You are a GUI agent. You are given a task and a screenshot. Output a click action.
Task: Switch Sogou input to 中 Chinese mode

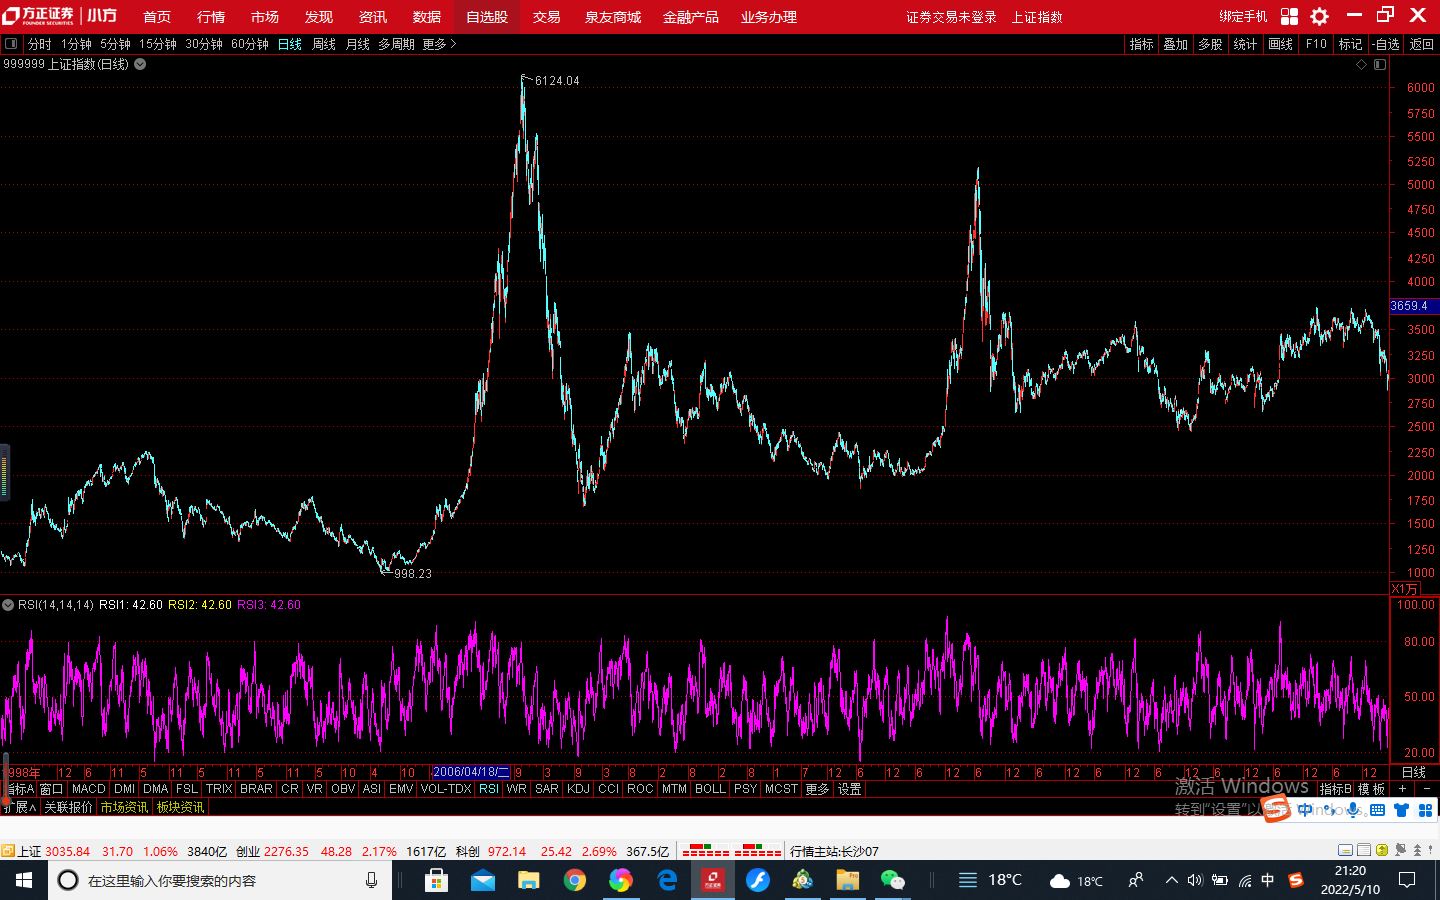[1305, 810]
